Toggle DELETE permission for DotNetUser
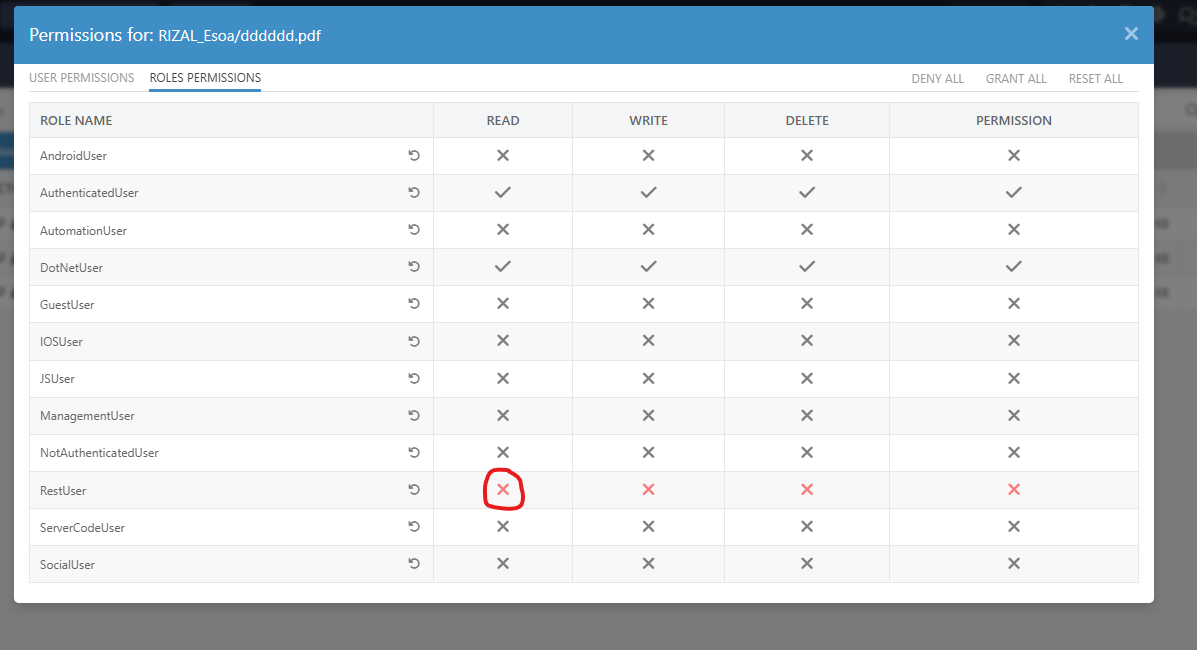Viewport: 1197px width, 650px height. point(807,267)
